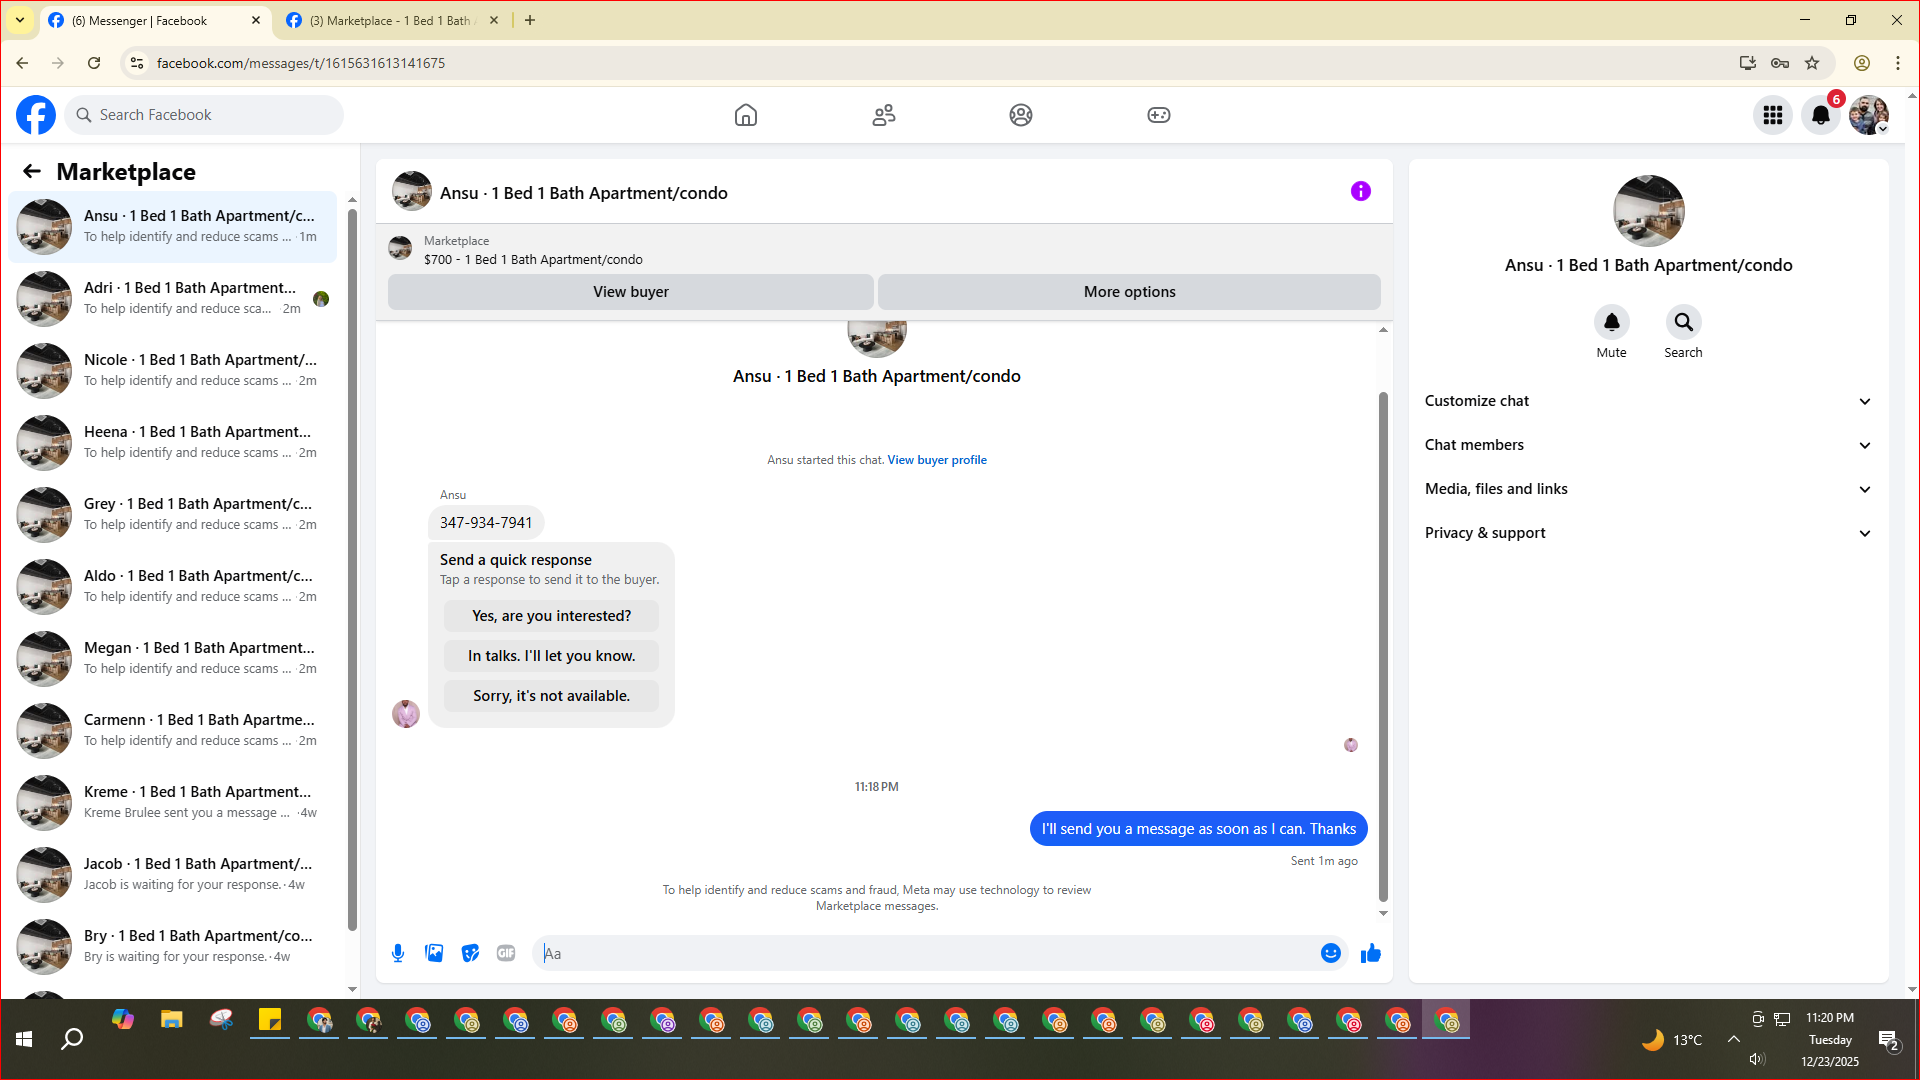Open the GIF picker
Image resolution: width=1920 pixels, height=1080 pixels.
click(x=506, y=953)
